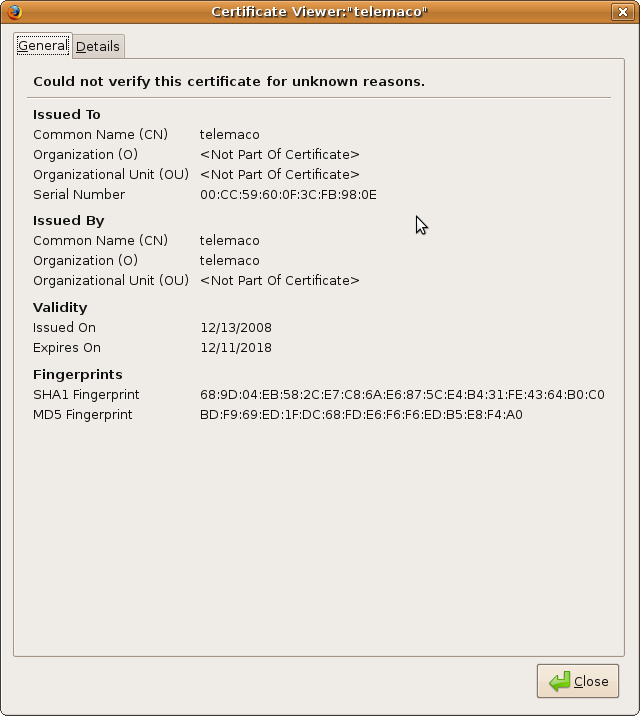Click the SHA1 fingerprint value

[402, 395]
